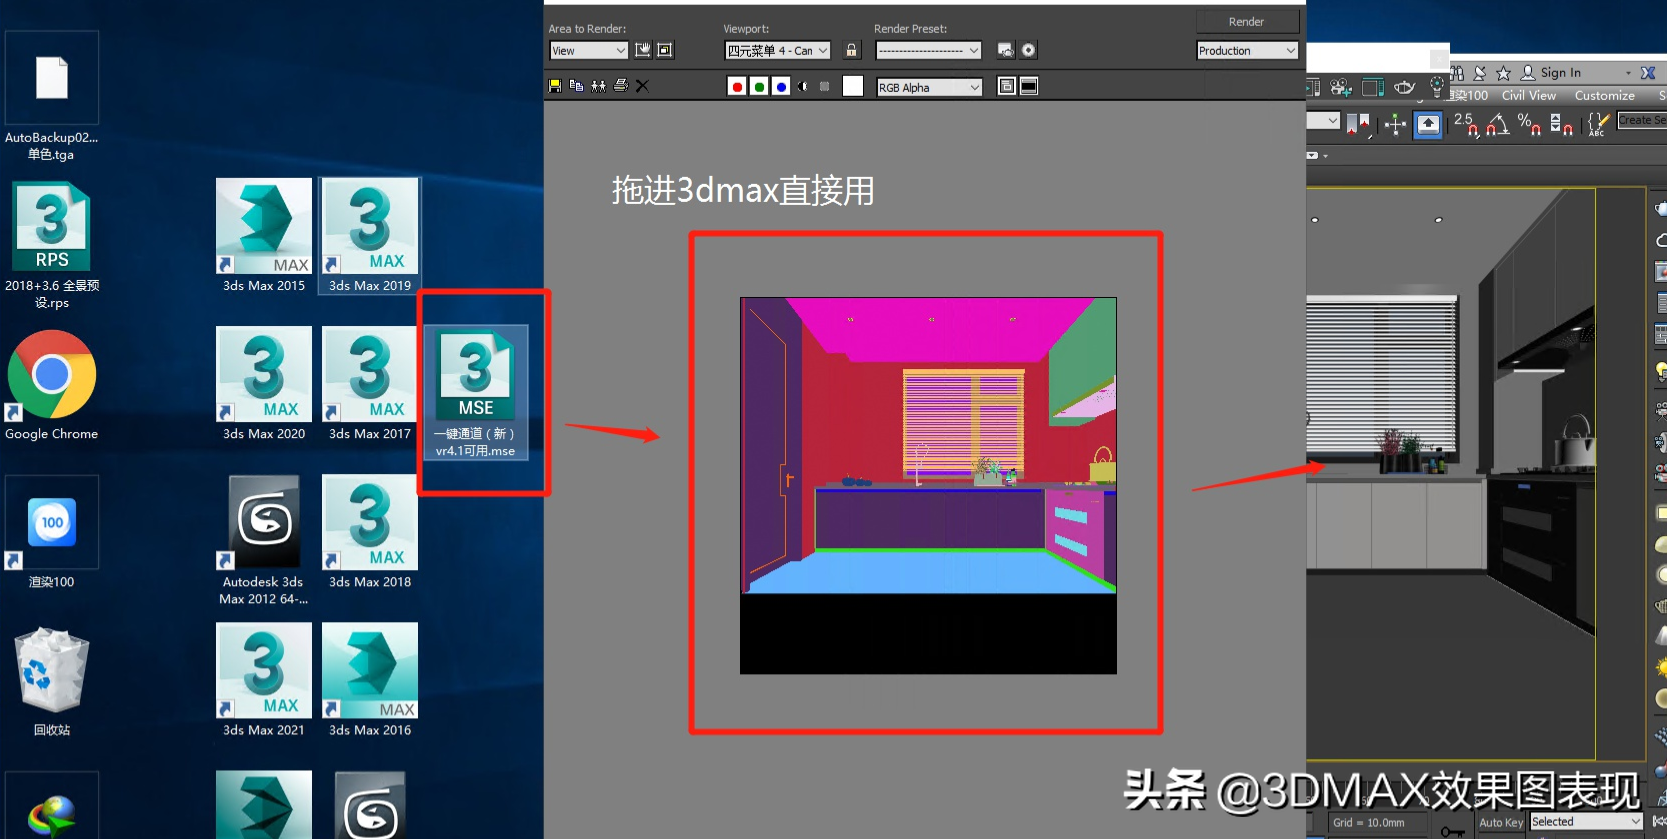Clone the rendered frame window
Screen dimensions: 1667x839
(x=598, y=86)
